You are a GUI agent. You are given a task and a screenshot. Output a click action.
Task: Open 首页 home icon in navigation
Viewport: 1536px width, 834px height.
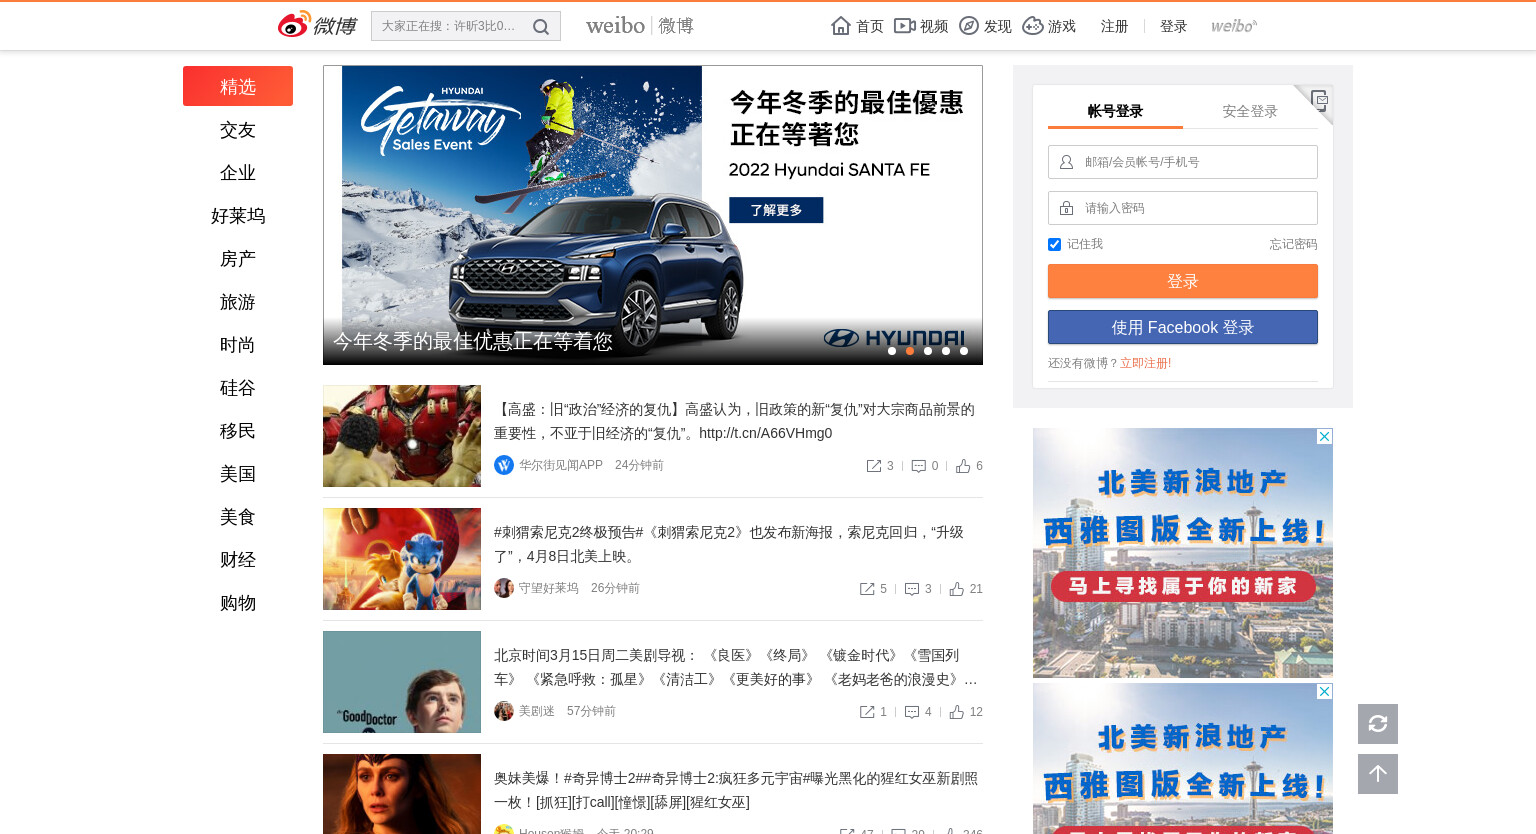coord(841,26)
